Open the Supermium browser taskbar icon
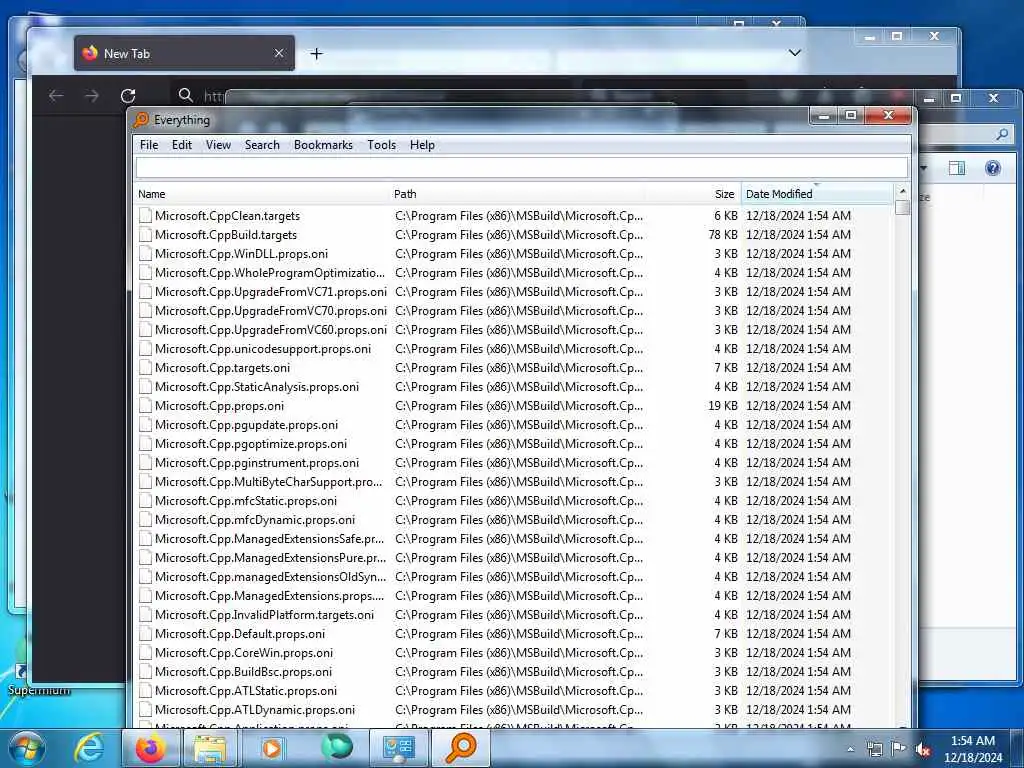Screen dimensions: 1024x768 [x=336, y=748]
